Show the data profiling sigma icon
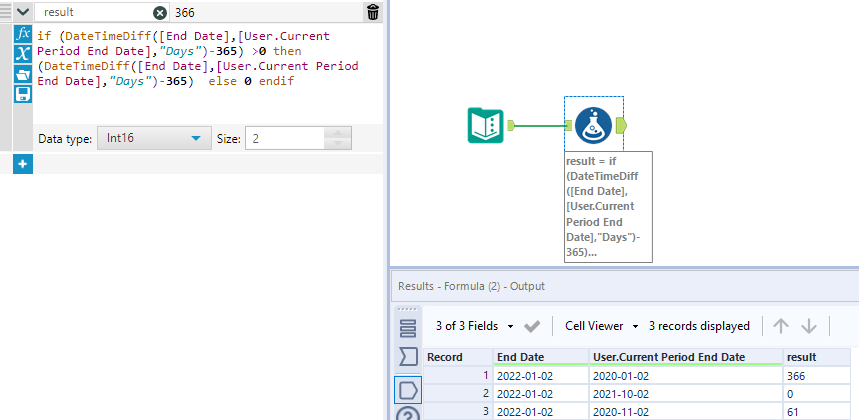This screenshot has width=859, height=420. click(x=408, y=357)
